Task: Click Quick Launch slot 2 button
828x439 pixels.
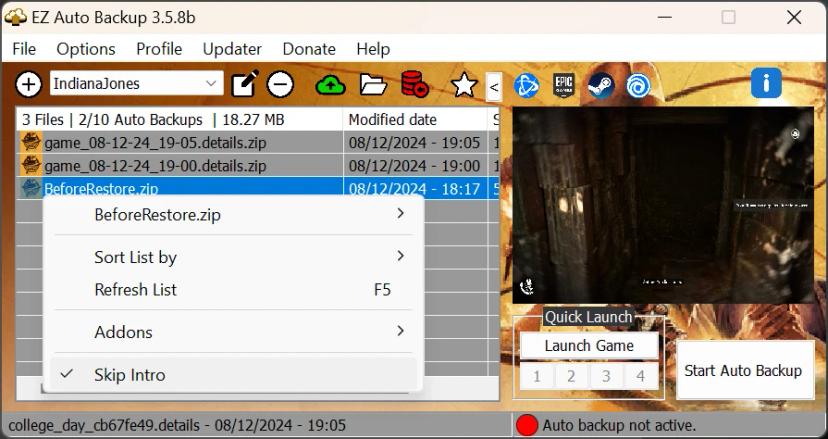Action: pos(571,376)
